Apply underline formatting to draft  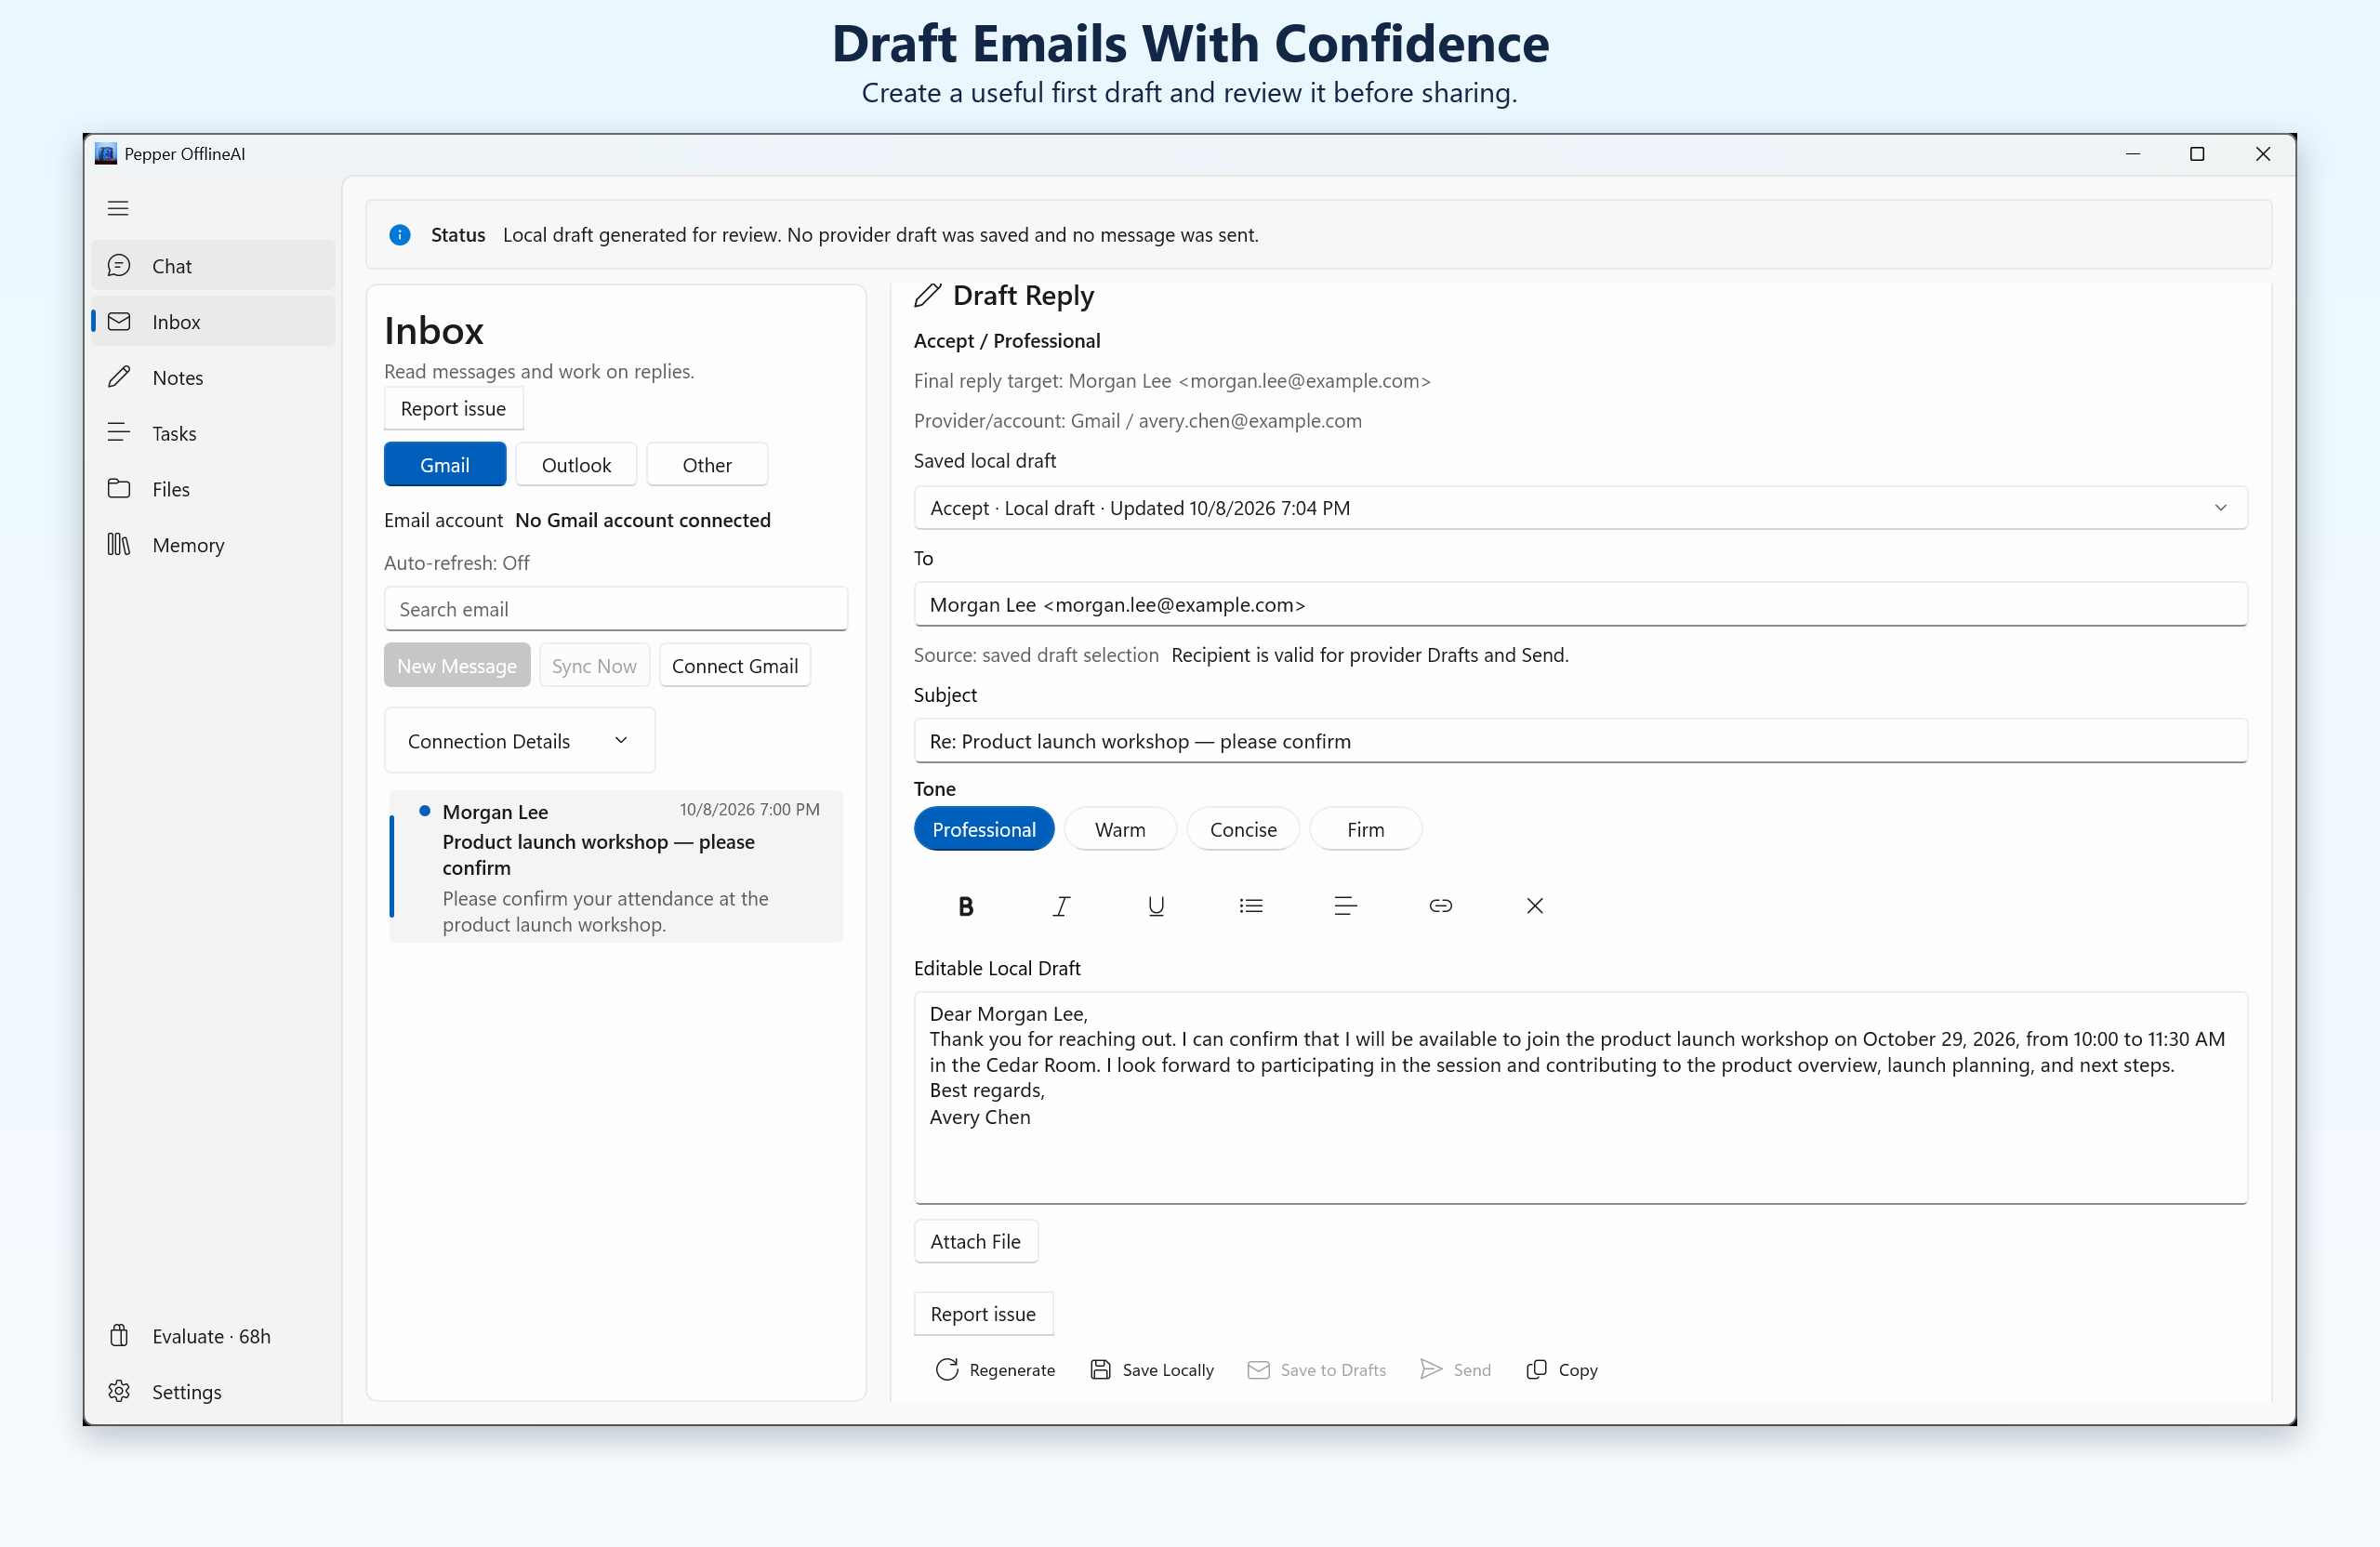click(x=1156, y=906)
